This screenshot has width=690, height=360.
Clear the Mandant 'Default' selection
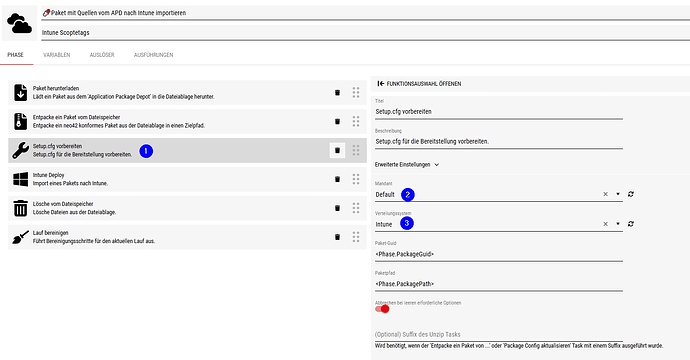coord(606,194)
